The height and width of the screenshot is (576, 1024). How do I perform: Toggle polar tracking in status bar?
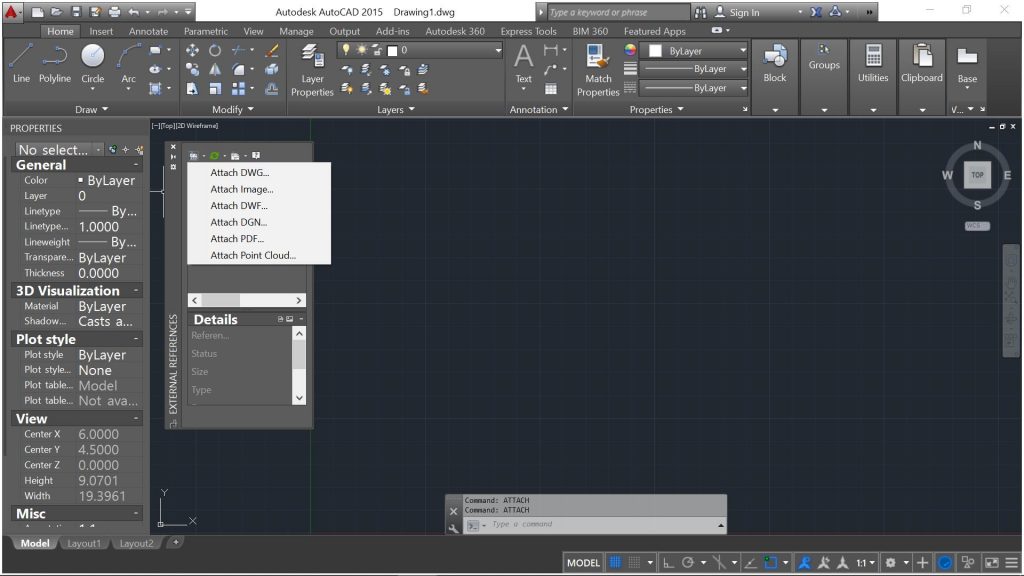[688, 562]
